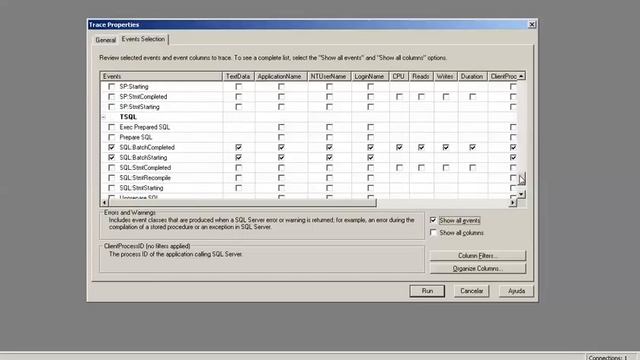Click the Events column header

coord(161,76)
